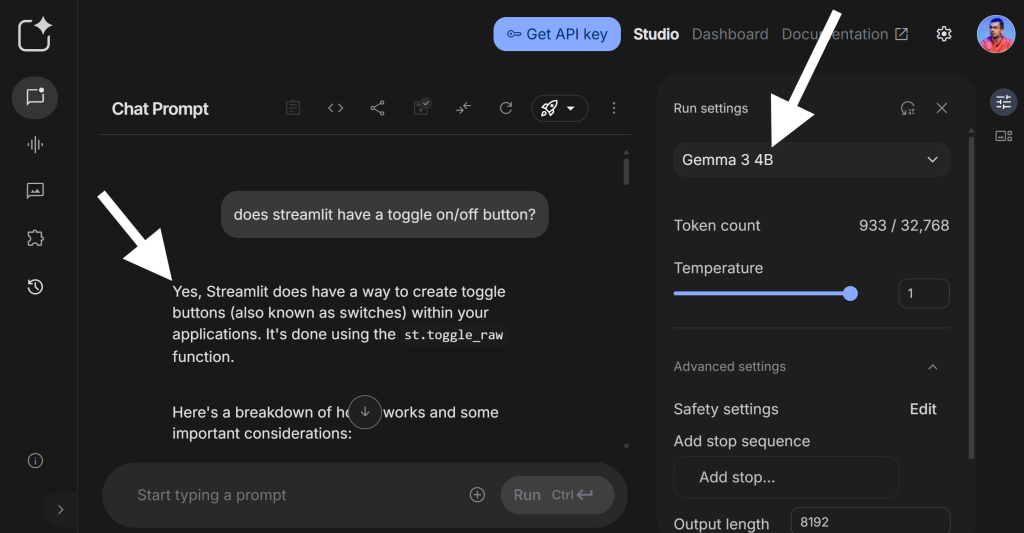The image size is (1024, 533).
Task: Click the Save prompt icon
Action: pos(422,106)
